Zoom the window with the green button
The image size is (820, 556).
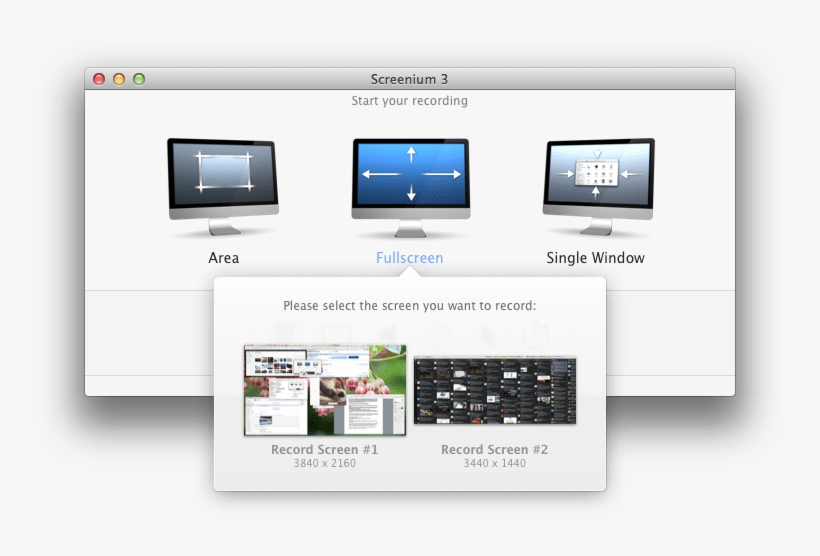coord(139,79)
